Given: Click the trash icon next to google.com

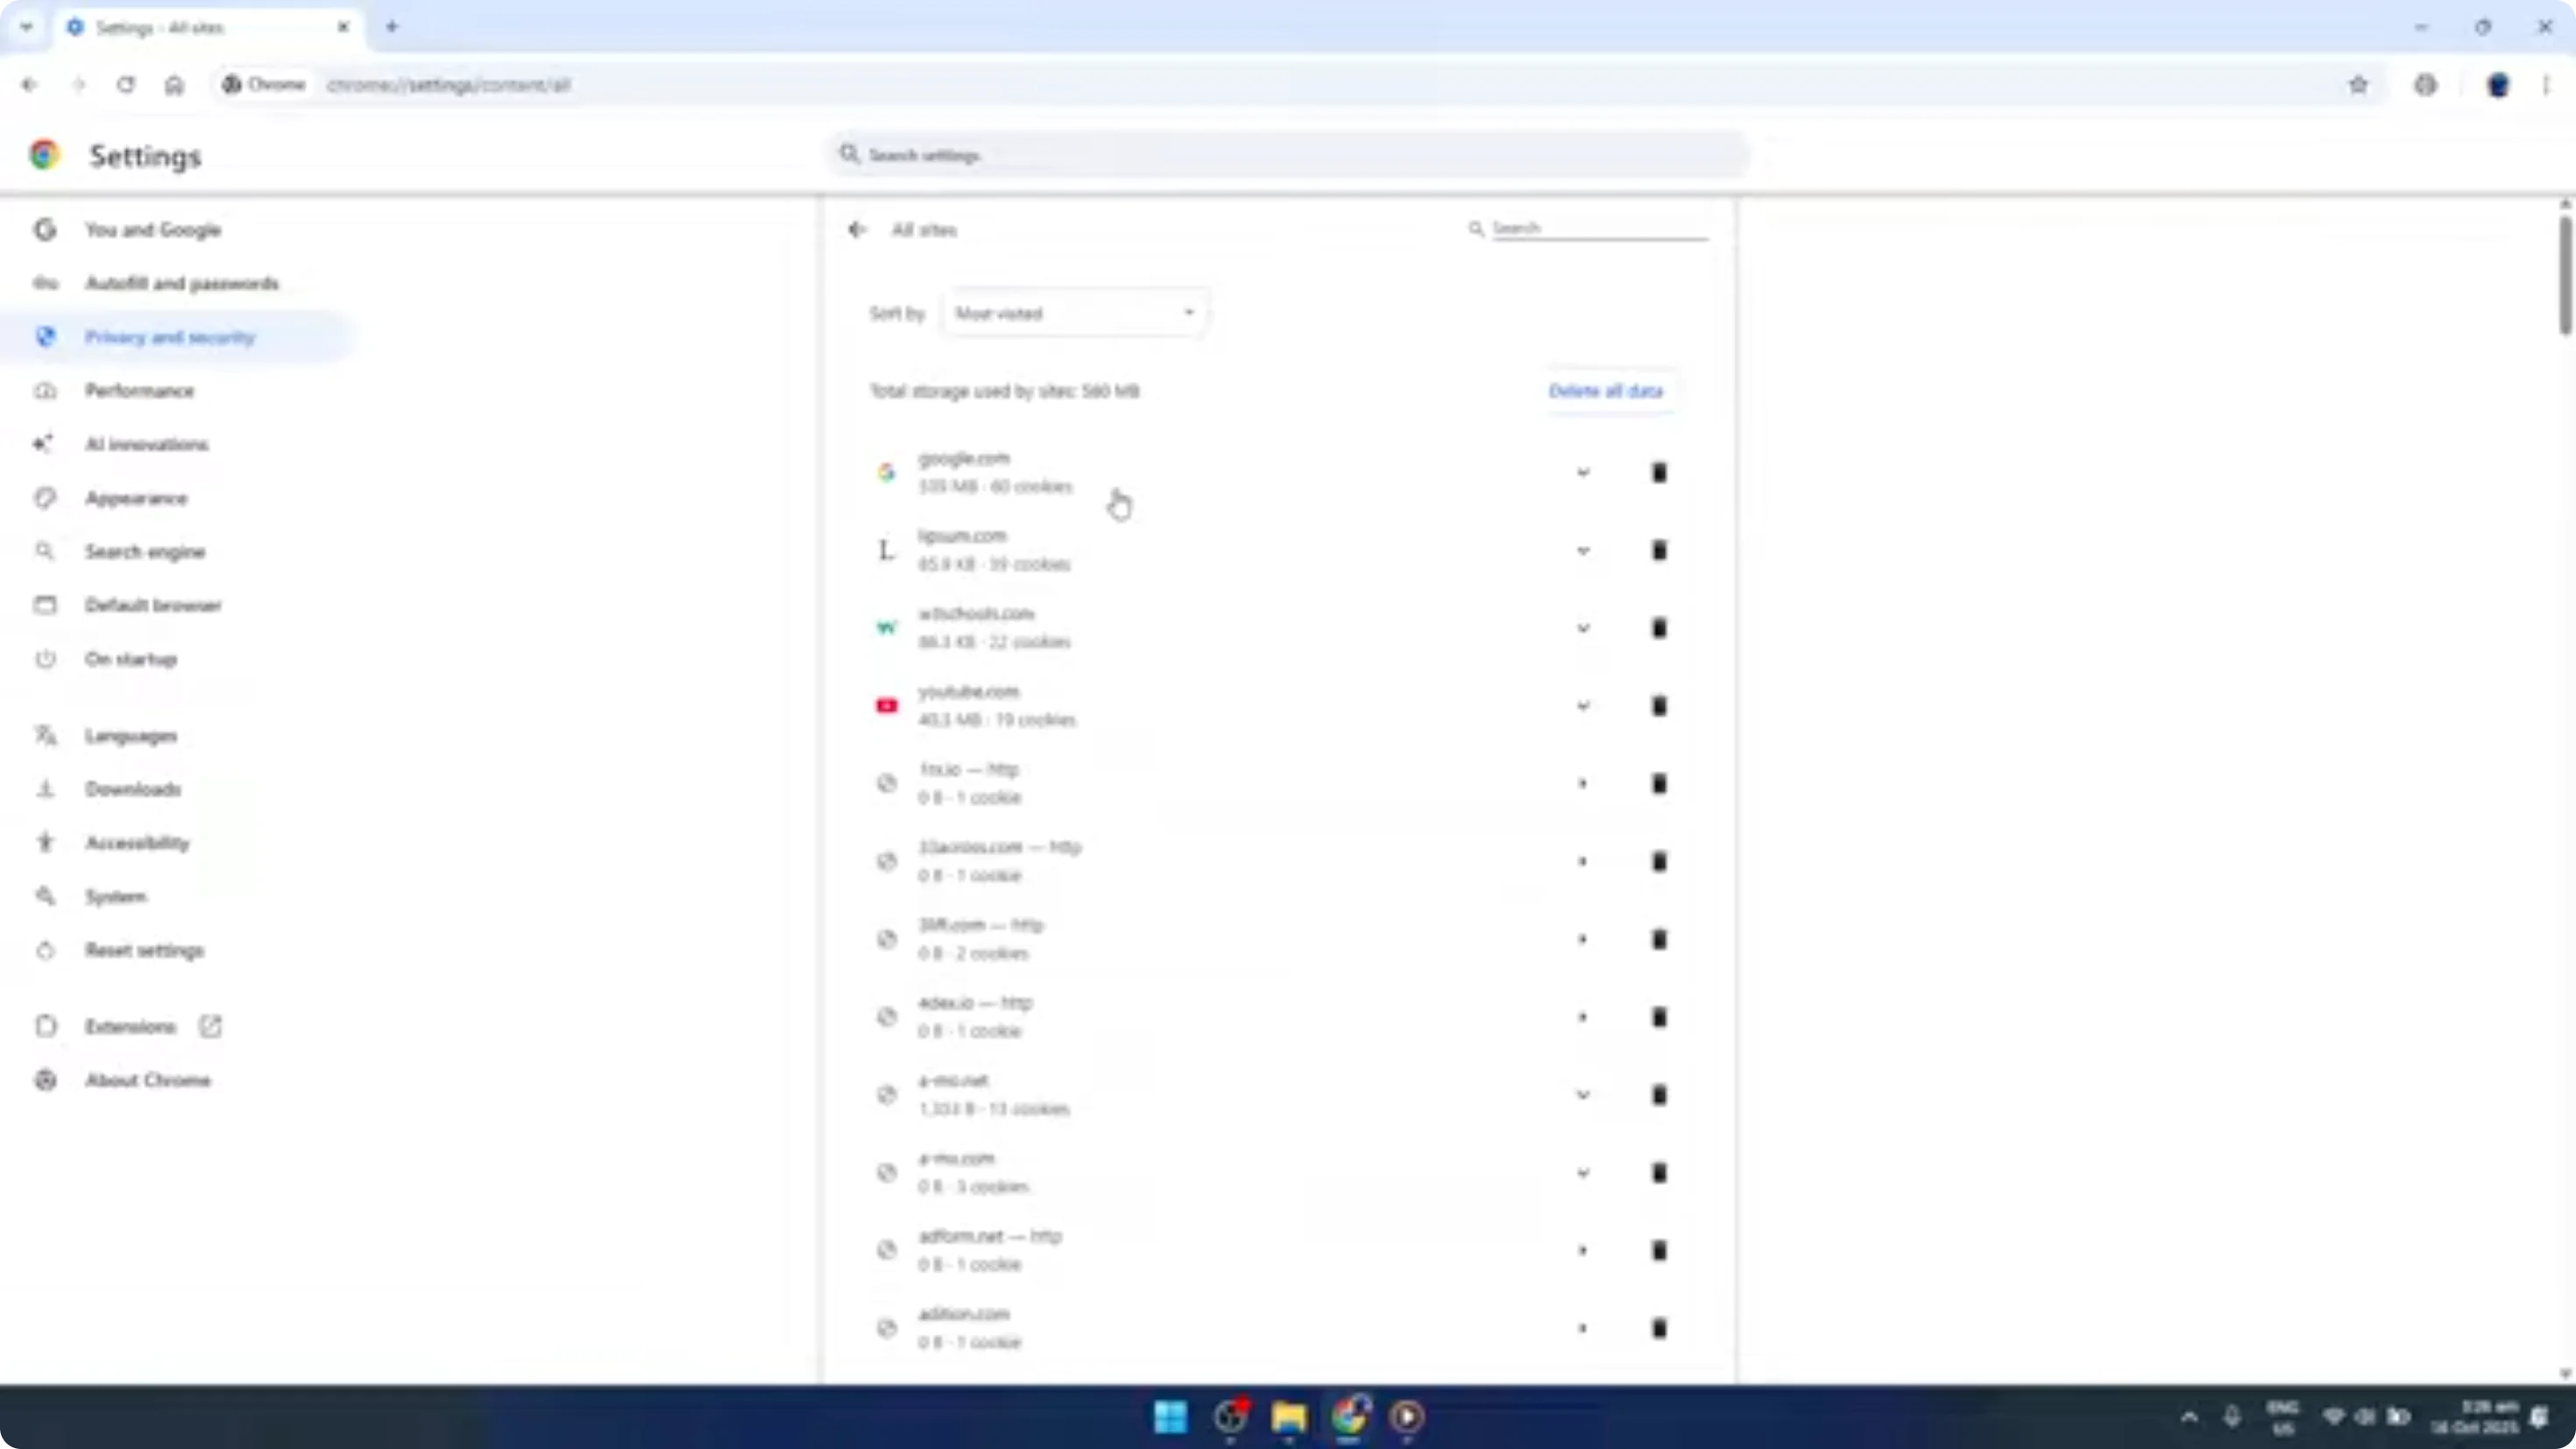Looking at the screenshot, I should pos(1659,472).
